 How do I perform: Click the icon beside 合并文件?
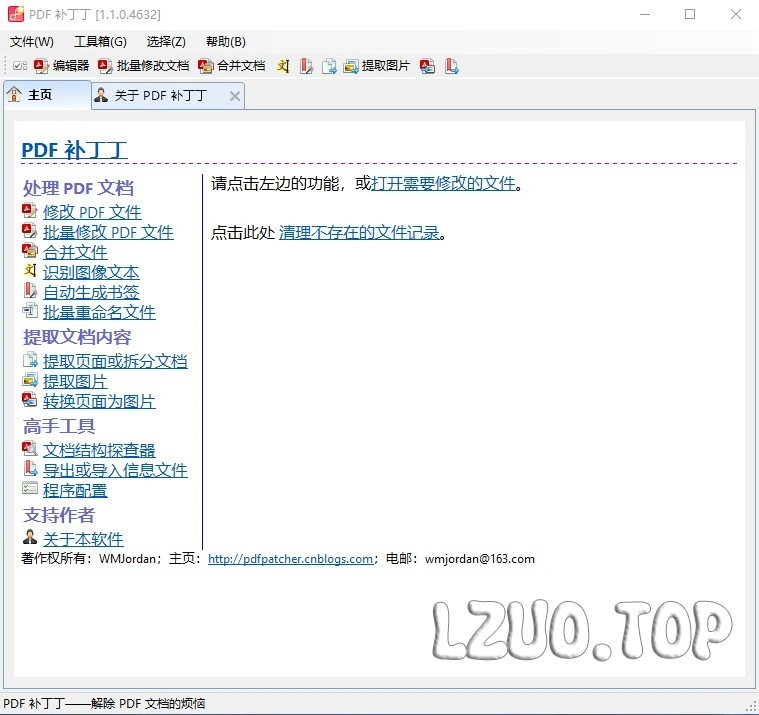[x=30, y=250]
